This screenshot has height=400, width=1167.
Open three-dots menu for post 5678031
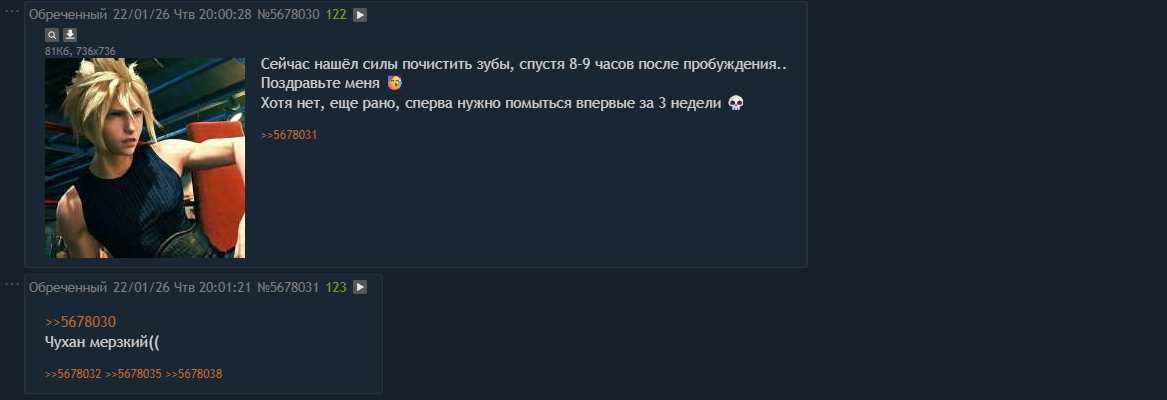point(13,284)
